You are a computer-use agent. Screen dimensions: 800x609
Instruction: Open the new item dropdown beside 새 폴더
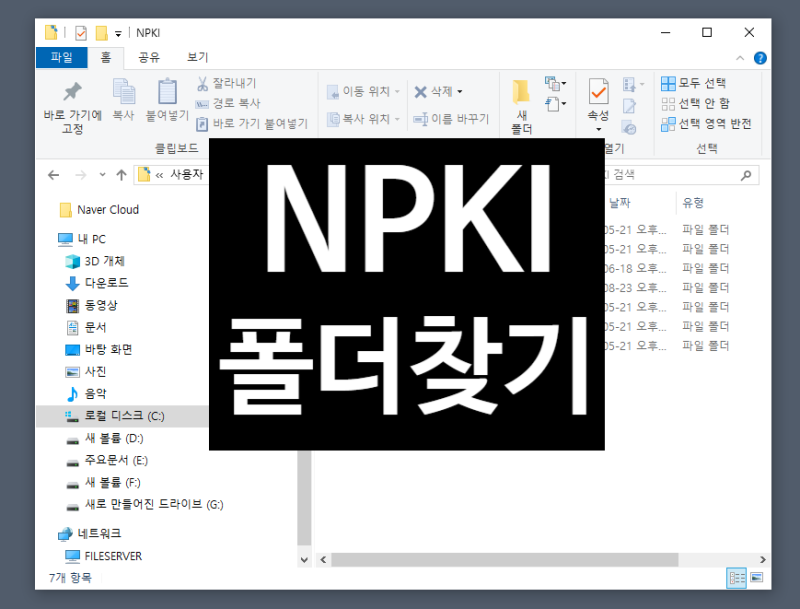(555, 83)
